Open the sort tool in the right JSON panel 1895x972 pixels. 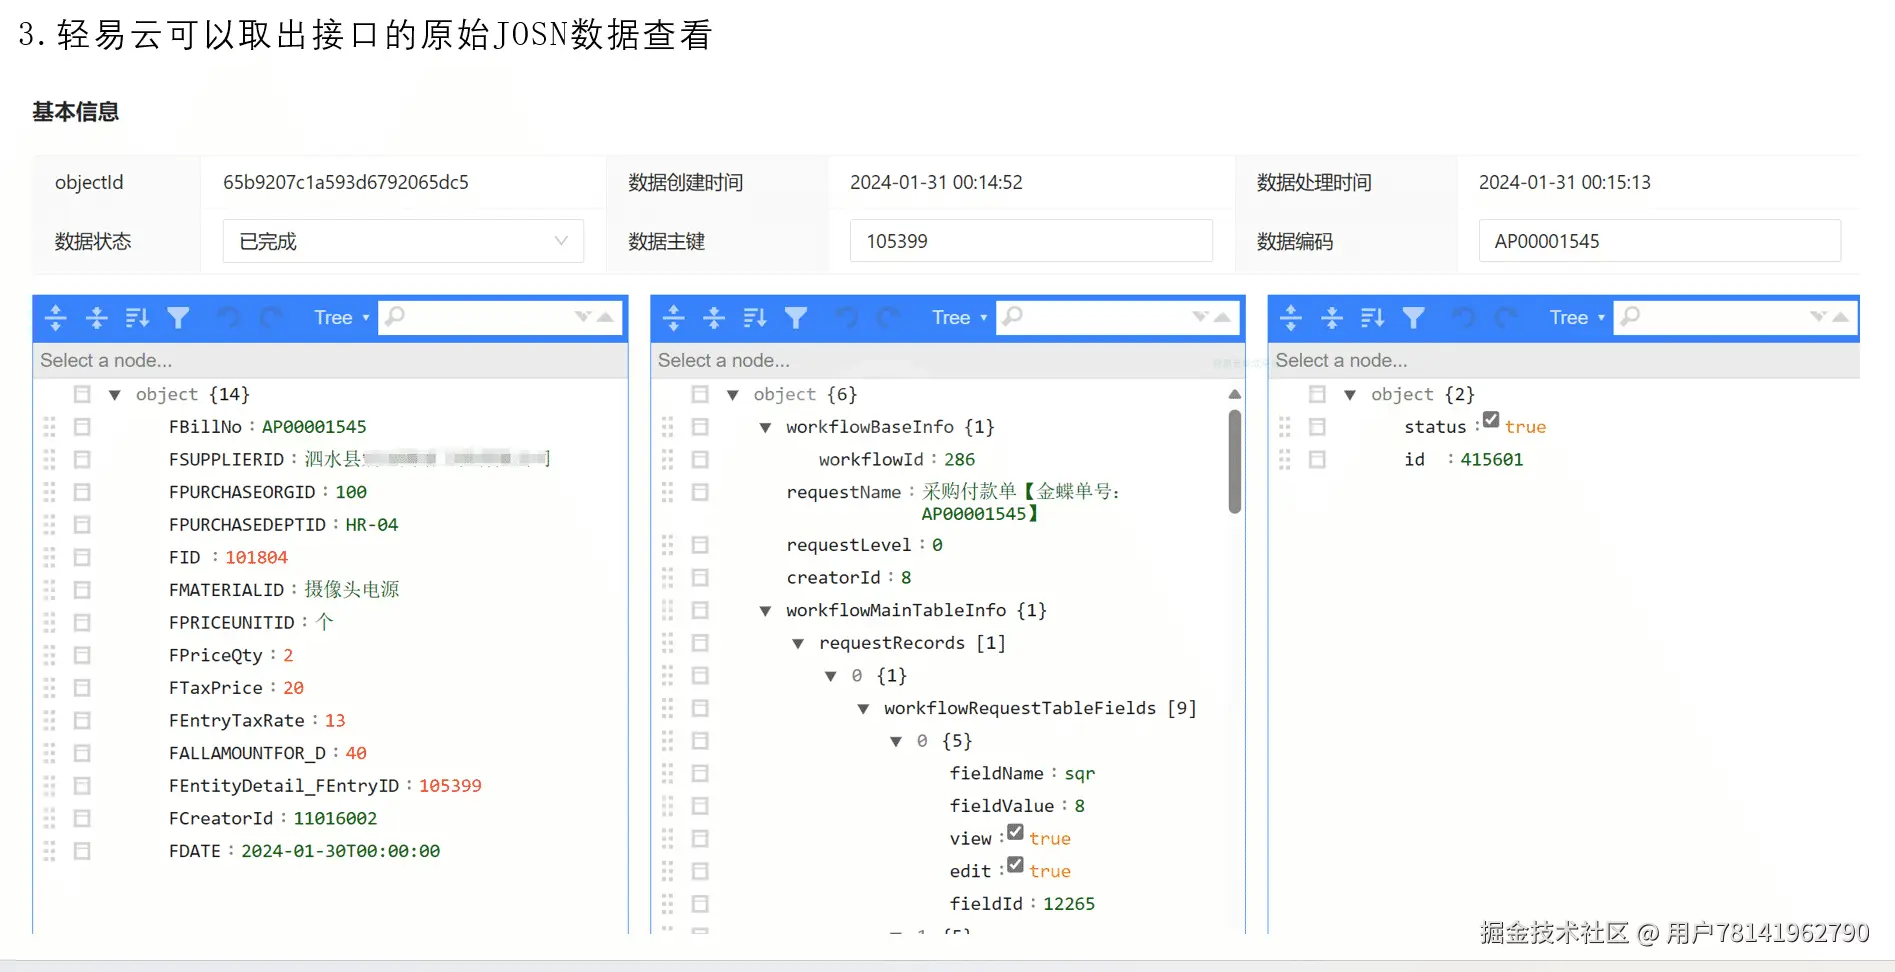pyautogui.click(x=1373, y=318)
